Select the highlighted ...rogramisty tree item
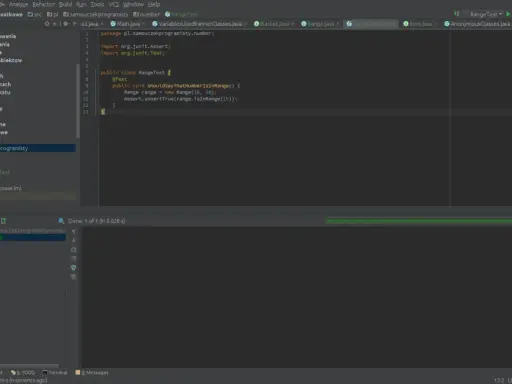This screenshot has height=384, width=512. [x=38, y=148]
